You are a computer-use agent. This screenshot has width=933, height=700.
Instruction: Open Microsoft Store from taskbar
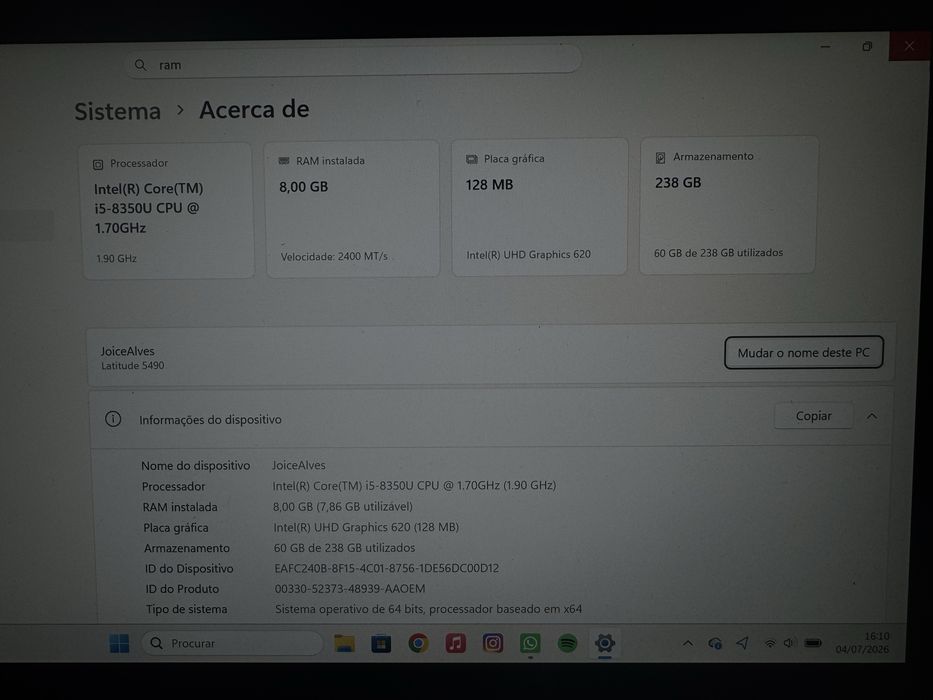pos(381,643)
